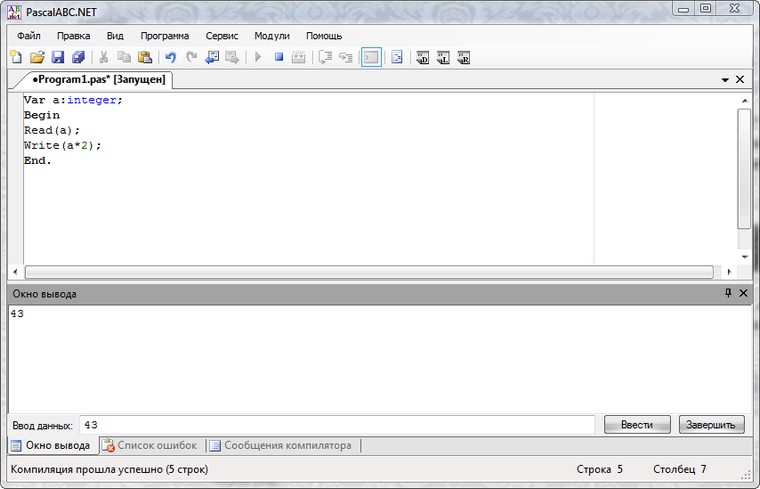
Task: Click the PascalABC.NET application icon in title bar
Action: point(14,12)
